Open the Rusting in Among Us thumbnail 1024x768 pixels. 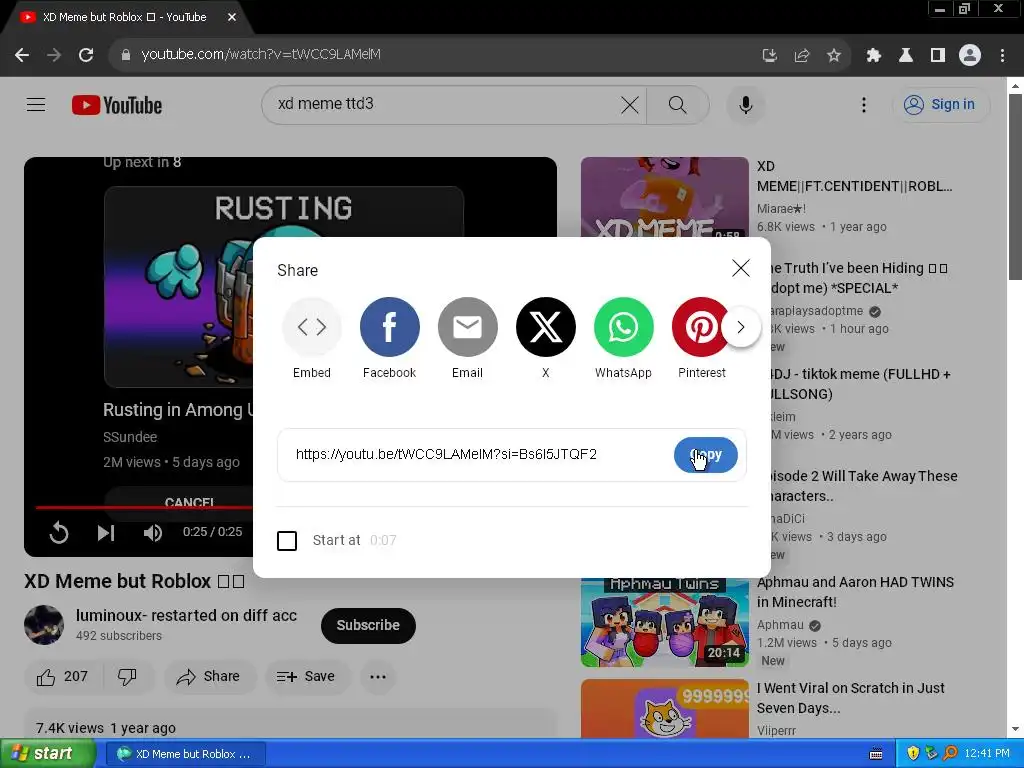coord(178,287)
